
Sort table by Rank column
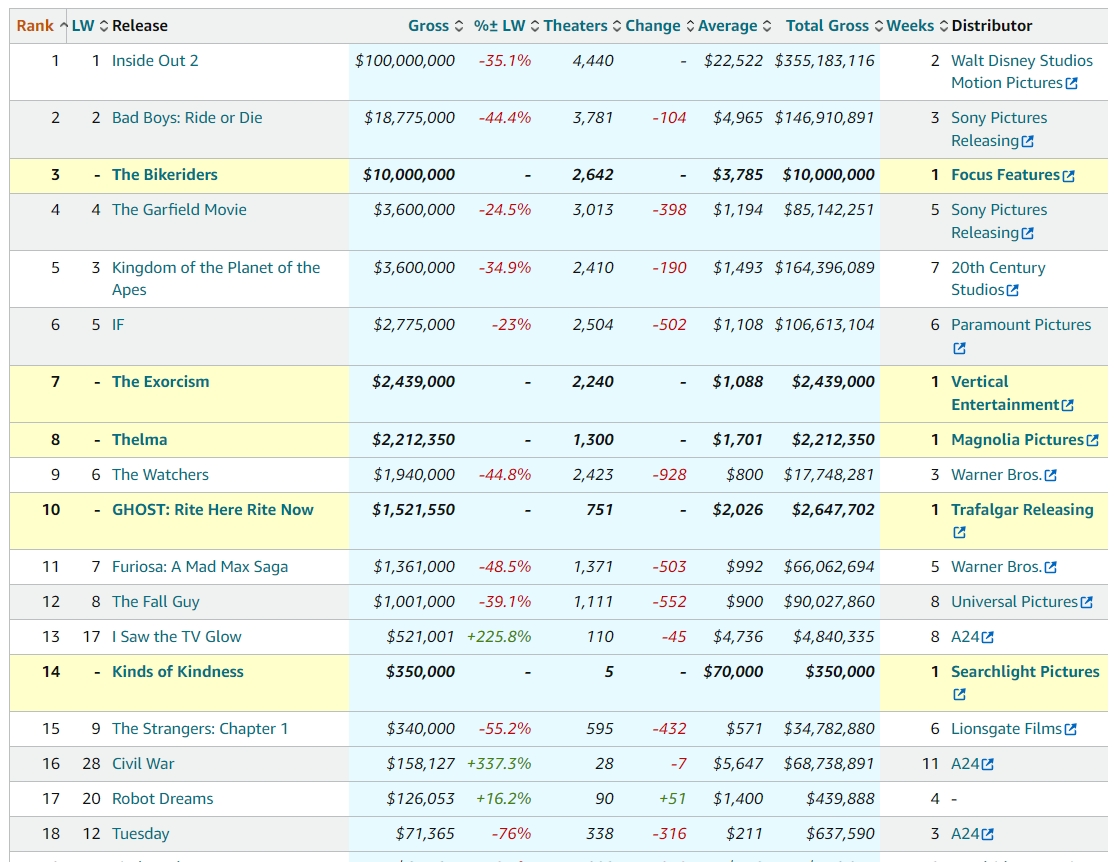[41, 26]
